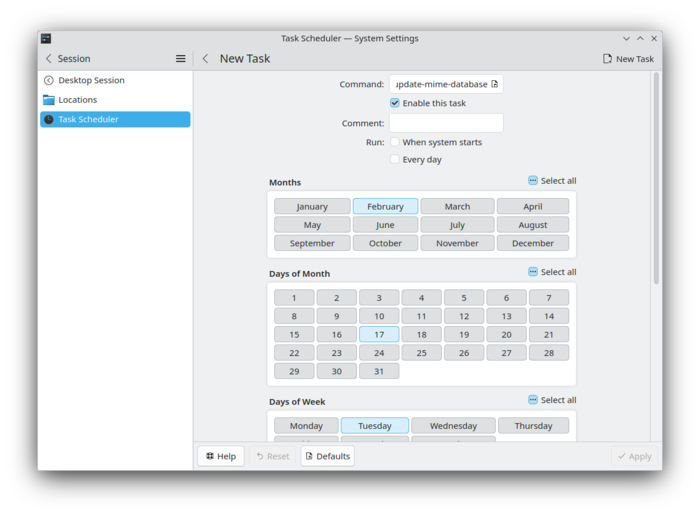Open the hamburger menu in the sidebar header
This screenshot has height=515, width=700.
pos(180,58)
